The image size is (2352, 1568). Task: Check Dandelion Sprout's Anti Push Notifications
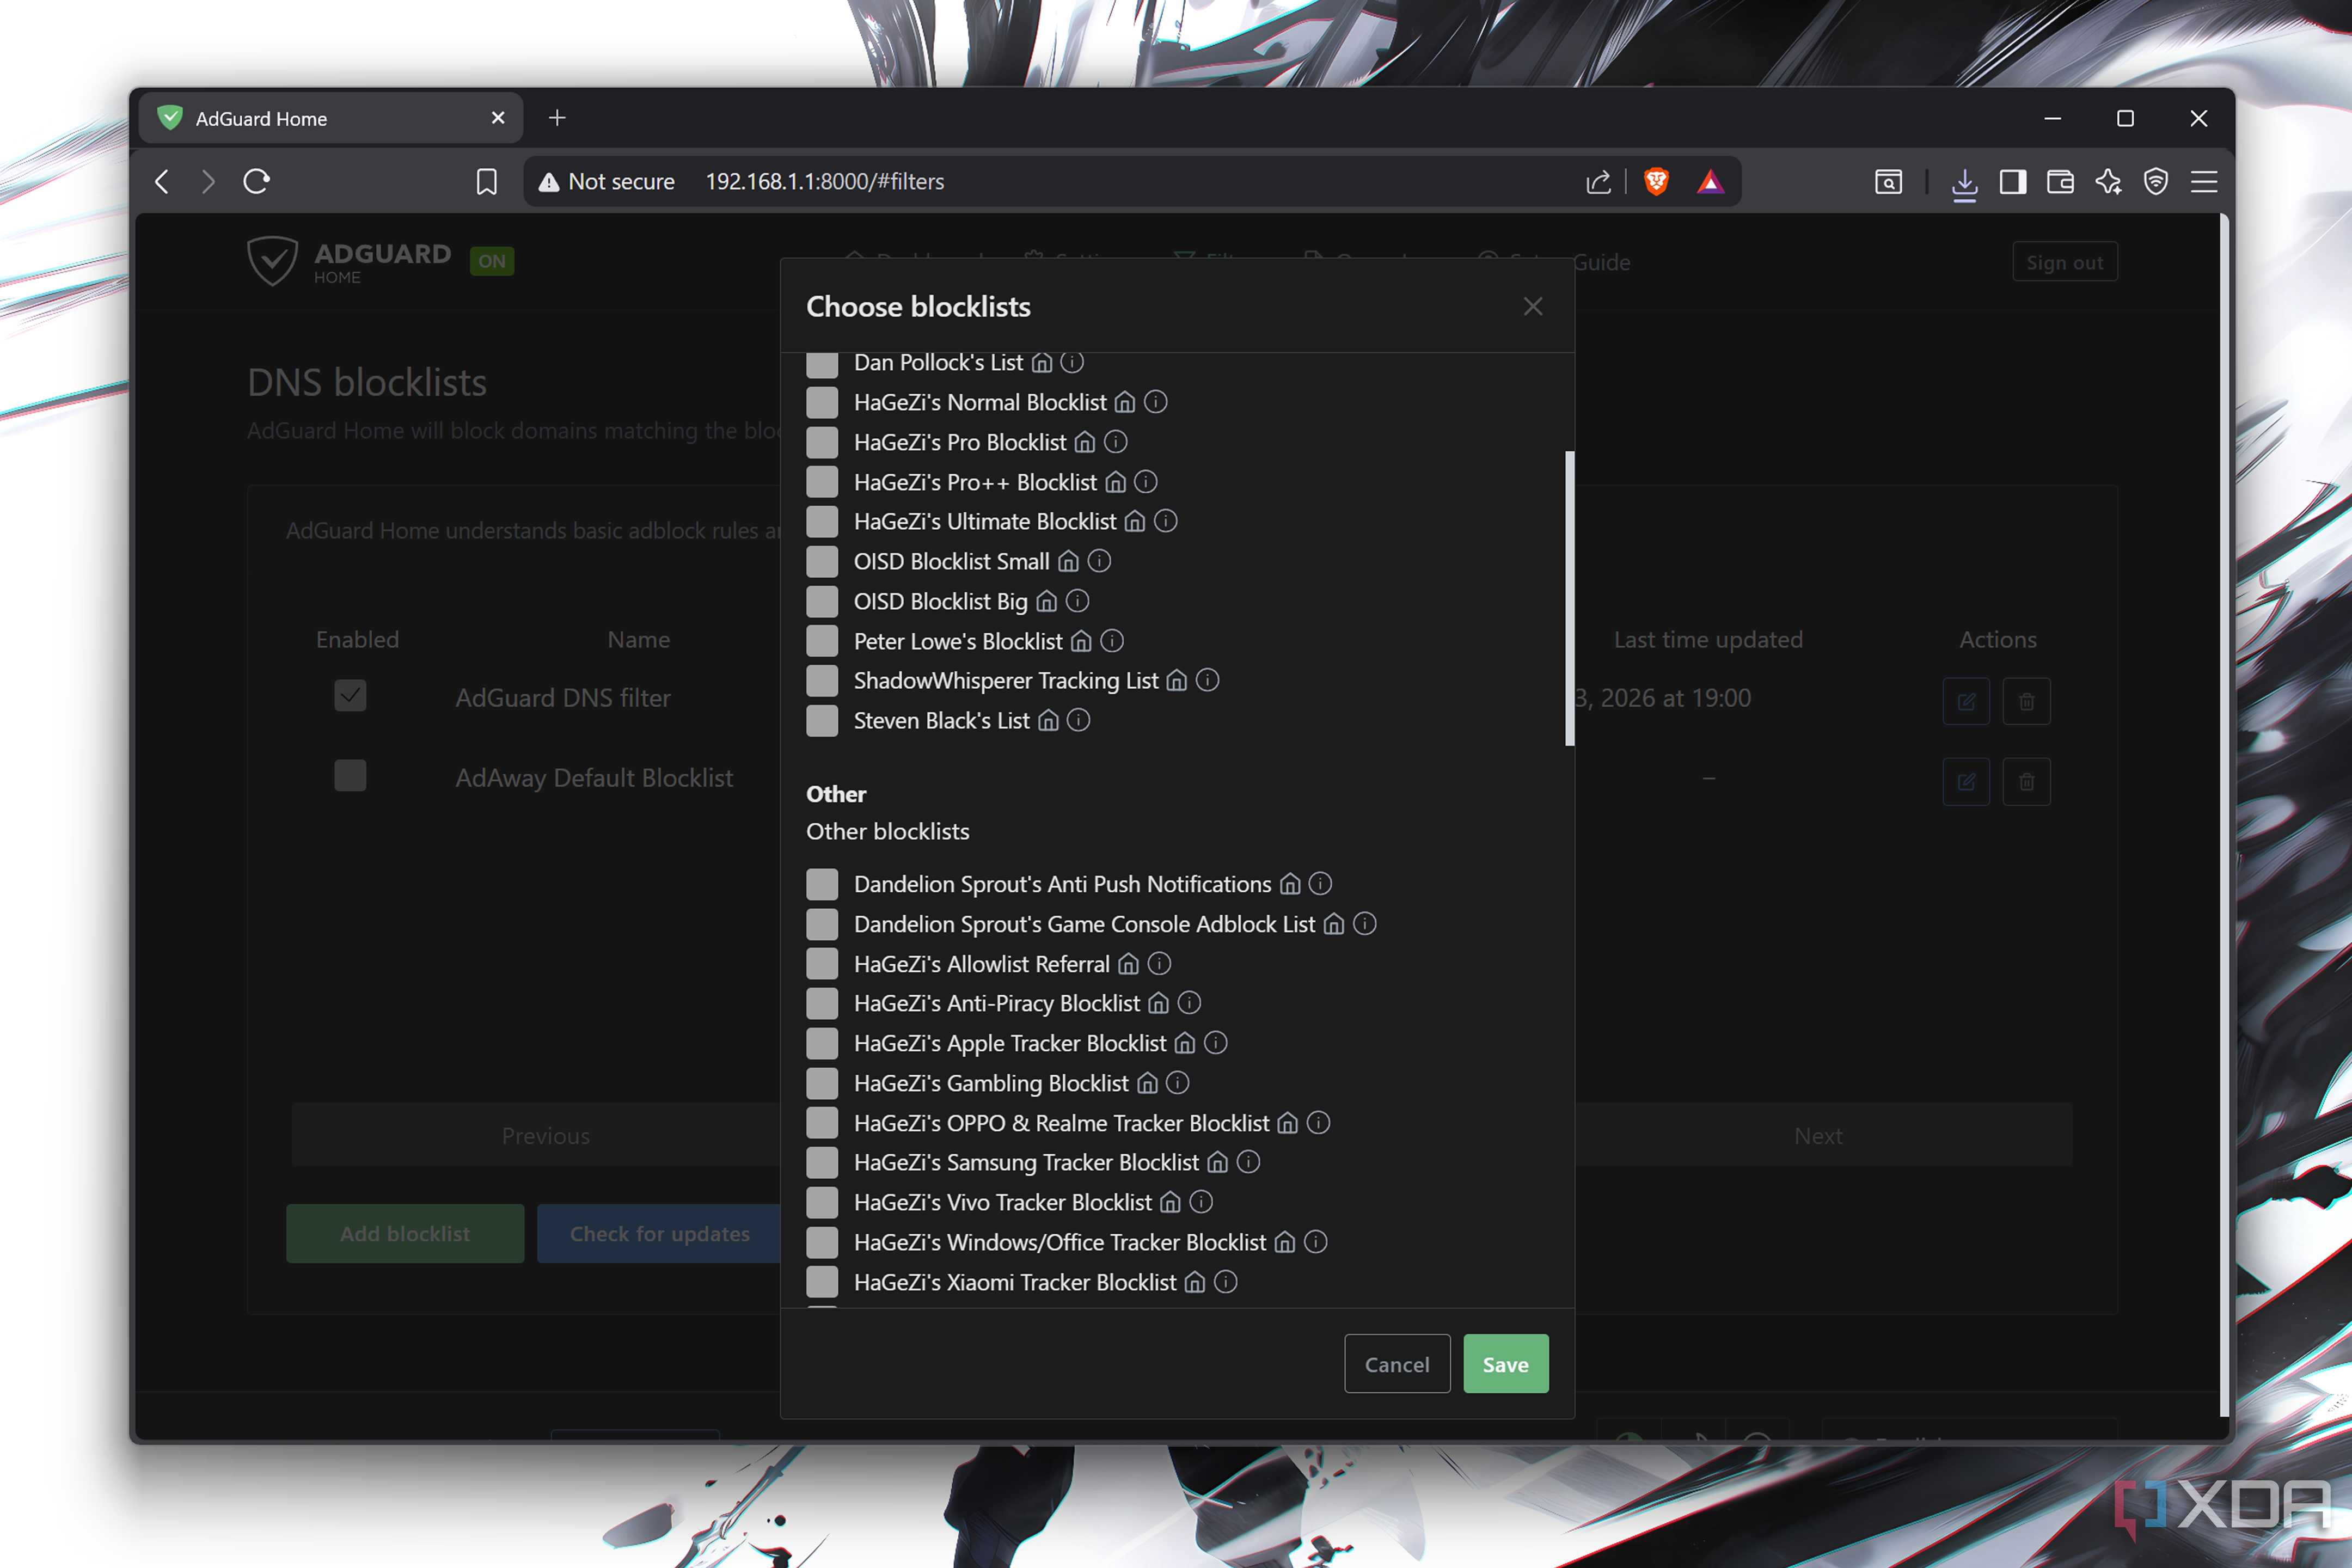tap(822, 884)
